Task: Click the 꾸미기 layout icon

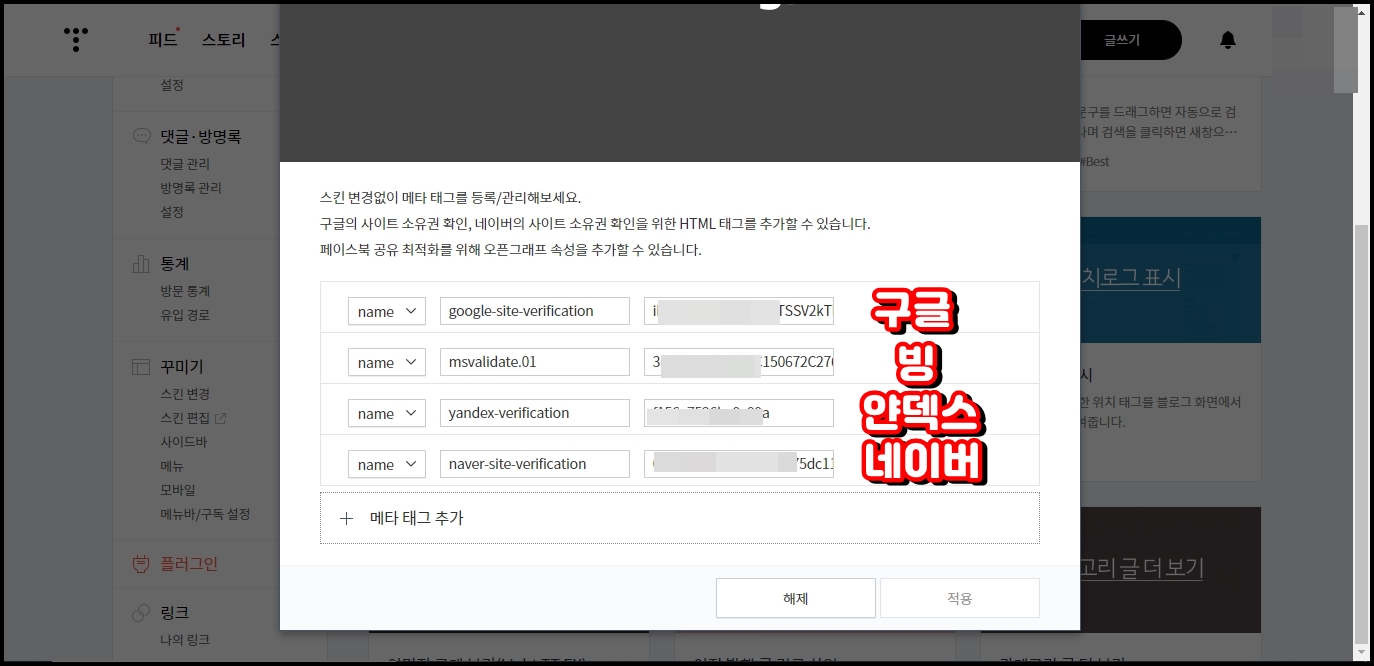Action: point(141,367)
